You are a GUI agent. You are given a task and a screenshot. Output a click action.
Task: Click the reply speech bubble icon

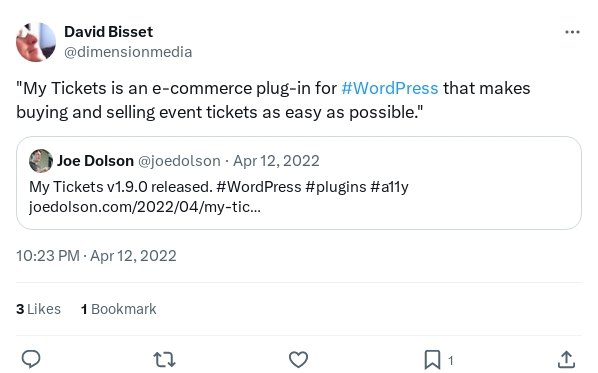click(x=31, y=359)
